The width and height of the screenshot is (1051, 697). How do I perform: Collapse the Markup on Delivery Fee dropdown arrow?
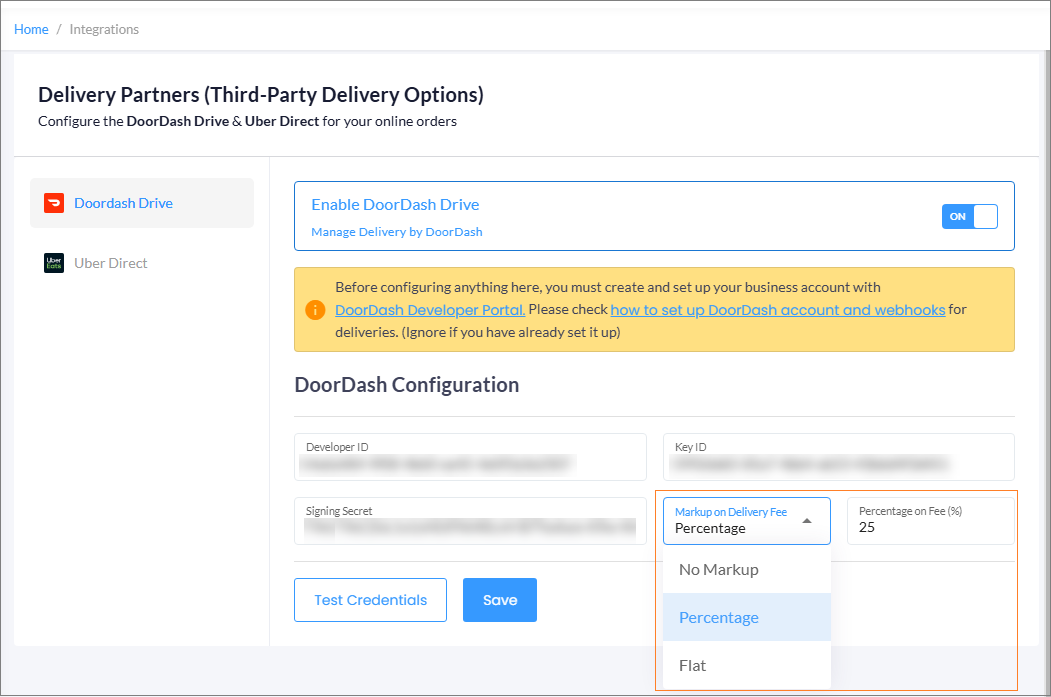point(807,521)
